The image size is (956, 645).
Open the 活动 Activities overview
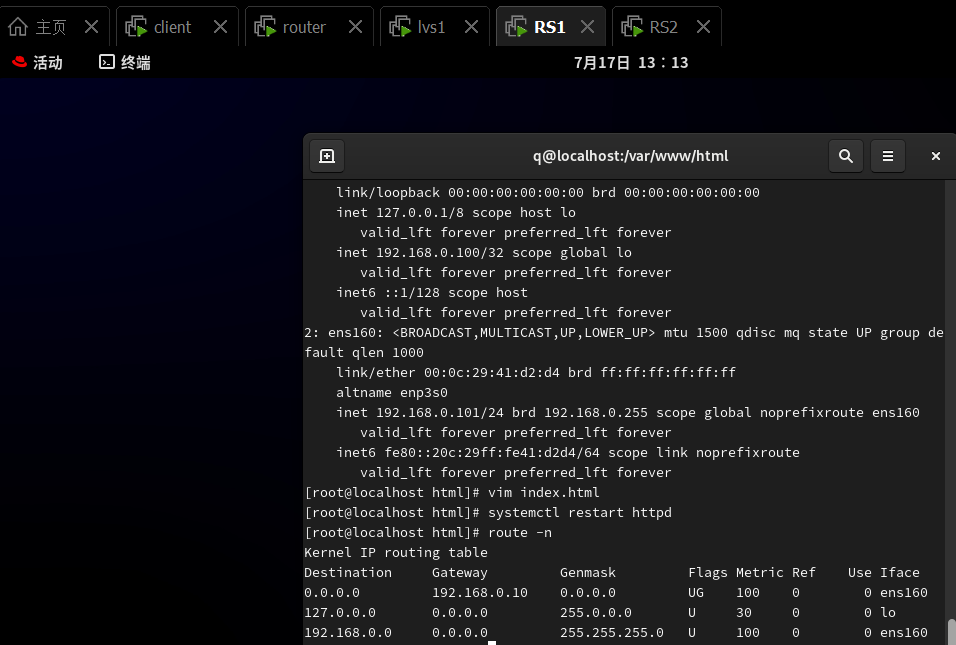37,62
